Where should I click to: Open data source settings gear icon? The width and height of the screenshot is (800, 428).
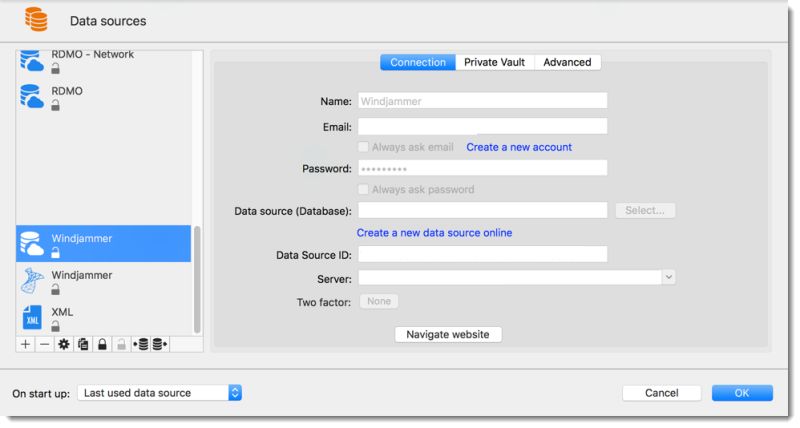pyautogui.click(x=64, y=344)
